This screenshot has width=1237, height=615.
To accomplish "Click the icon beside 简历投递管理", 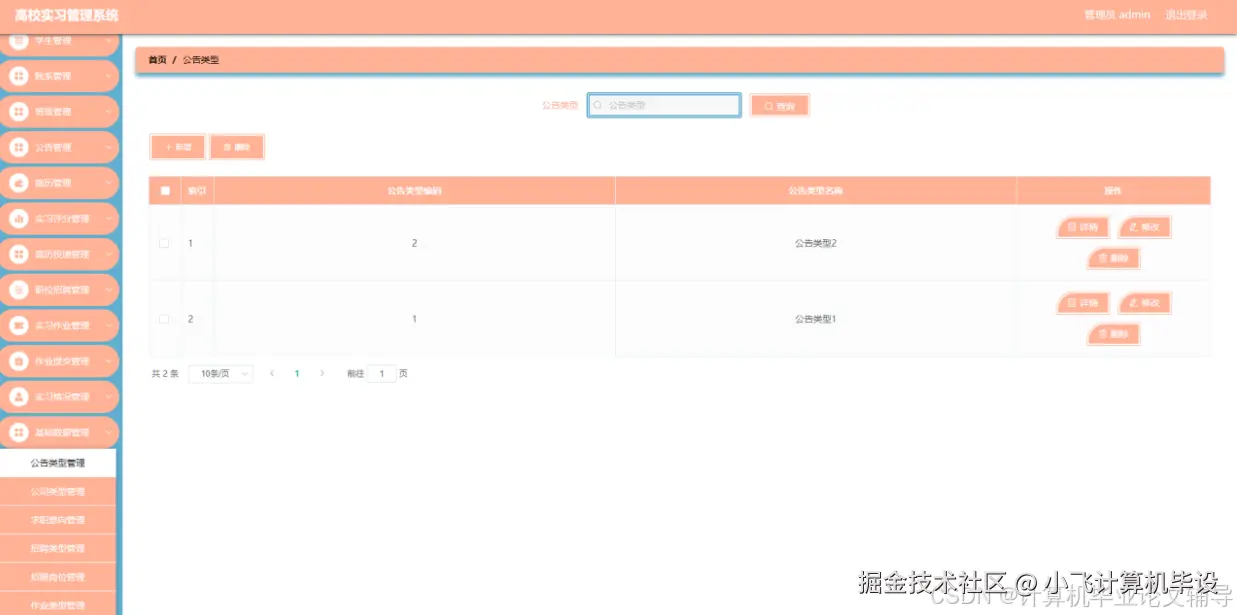I will pyautogui.click(x=18, y=254).
